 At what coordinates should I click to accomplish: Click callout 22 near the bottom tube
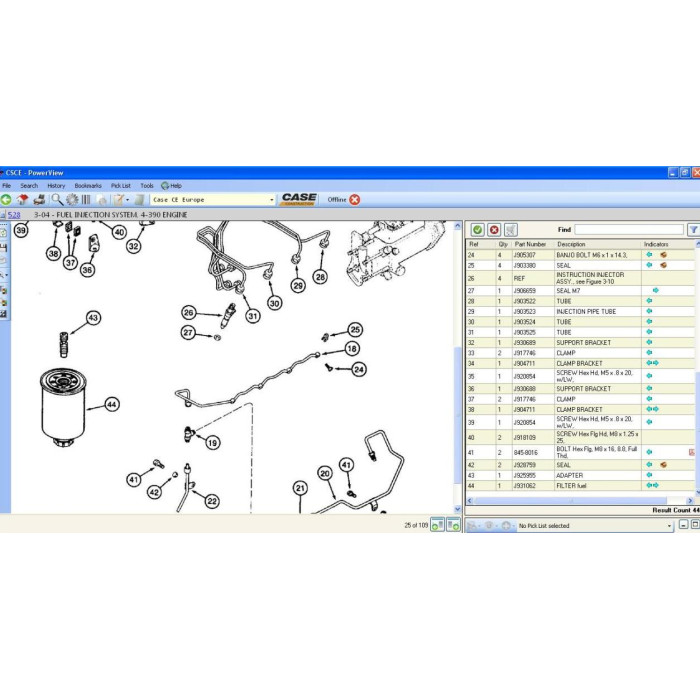[212, 501]
